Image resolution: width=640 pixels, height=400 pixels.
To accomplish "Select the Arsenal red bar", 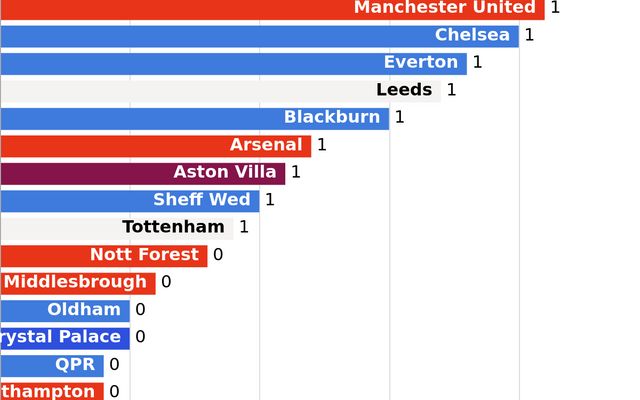I will click(x=155, y=146).
